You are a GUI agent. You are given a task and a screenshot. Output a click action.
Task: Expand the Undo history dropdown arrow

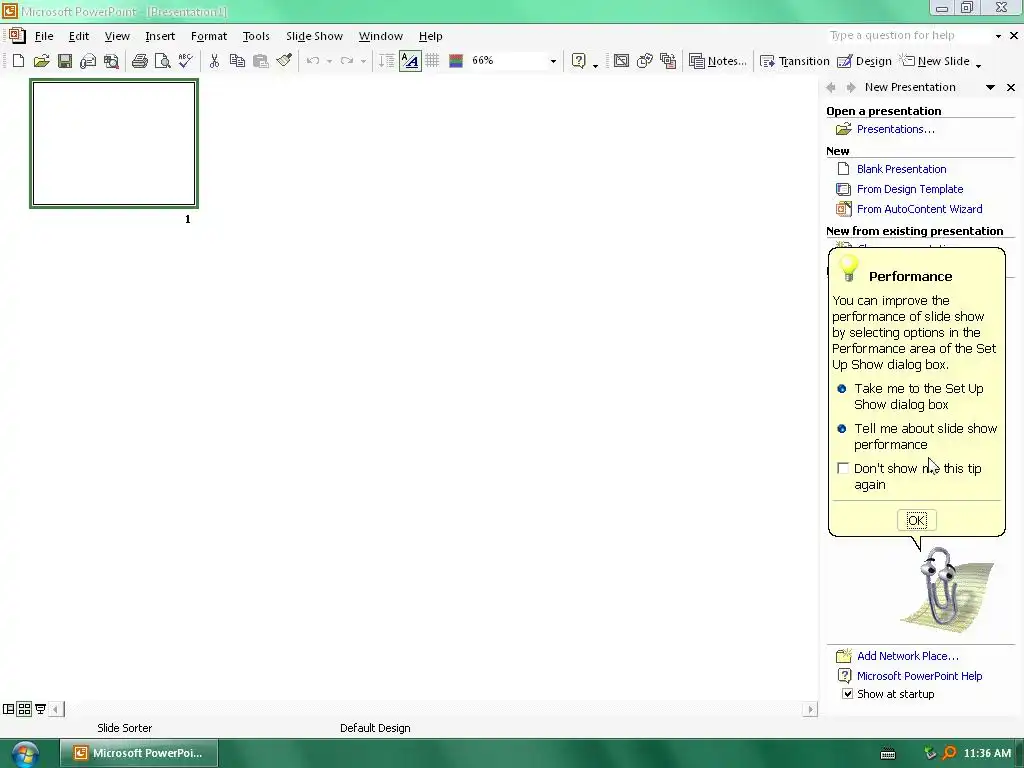[x=329, y=61]
